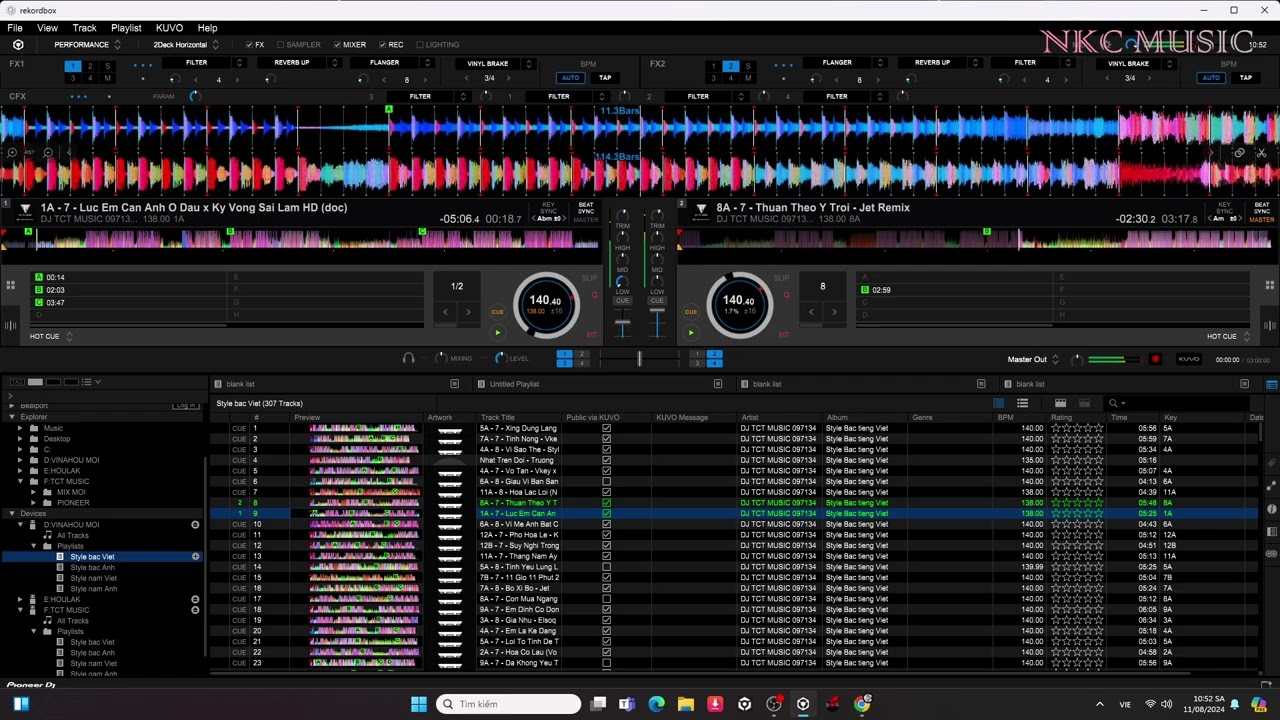Image resolution: width=1280 pixels, height=720 pixels.
Task: Click the search magnifier icon in the track browser
Action: (x=1113, y=403)
